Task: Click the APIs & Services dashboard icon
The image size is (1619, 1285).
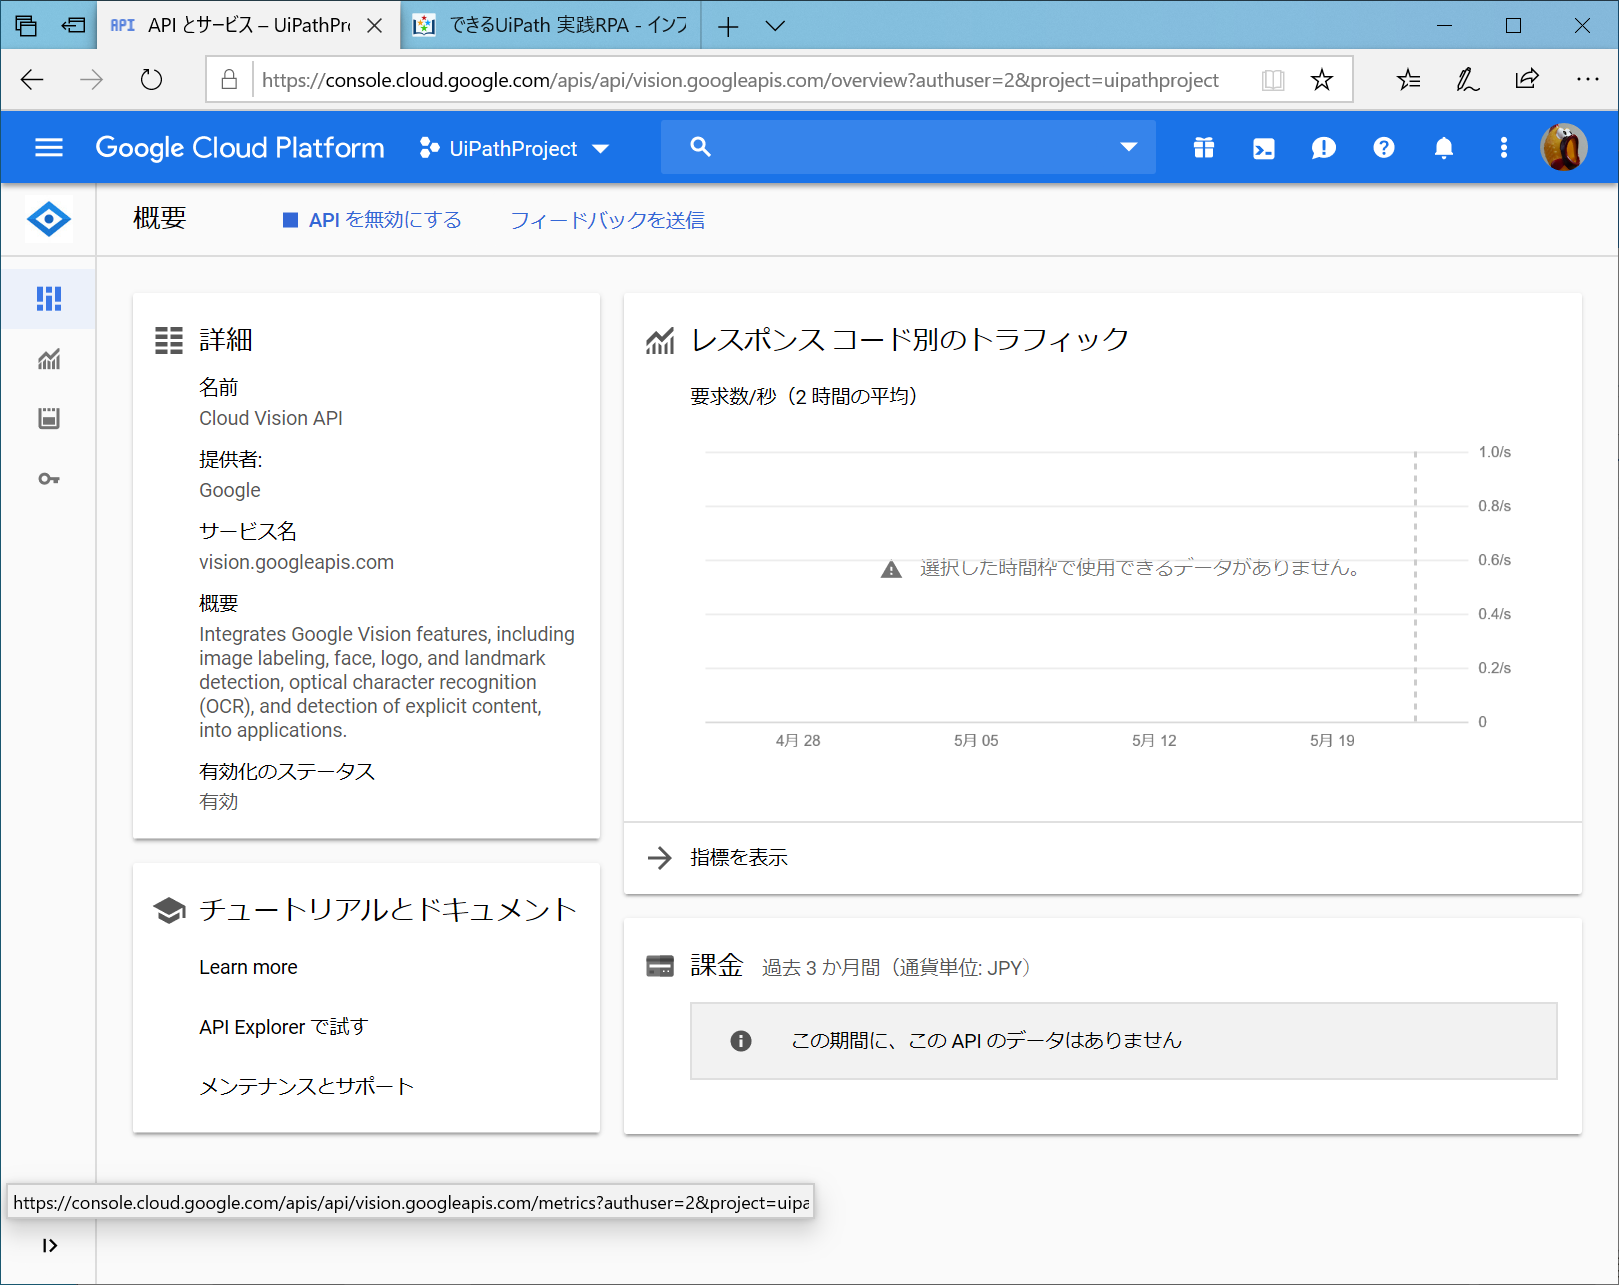Action: pyautogui.click(x=48, y=298)
